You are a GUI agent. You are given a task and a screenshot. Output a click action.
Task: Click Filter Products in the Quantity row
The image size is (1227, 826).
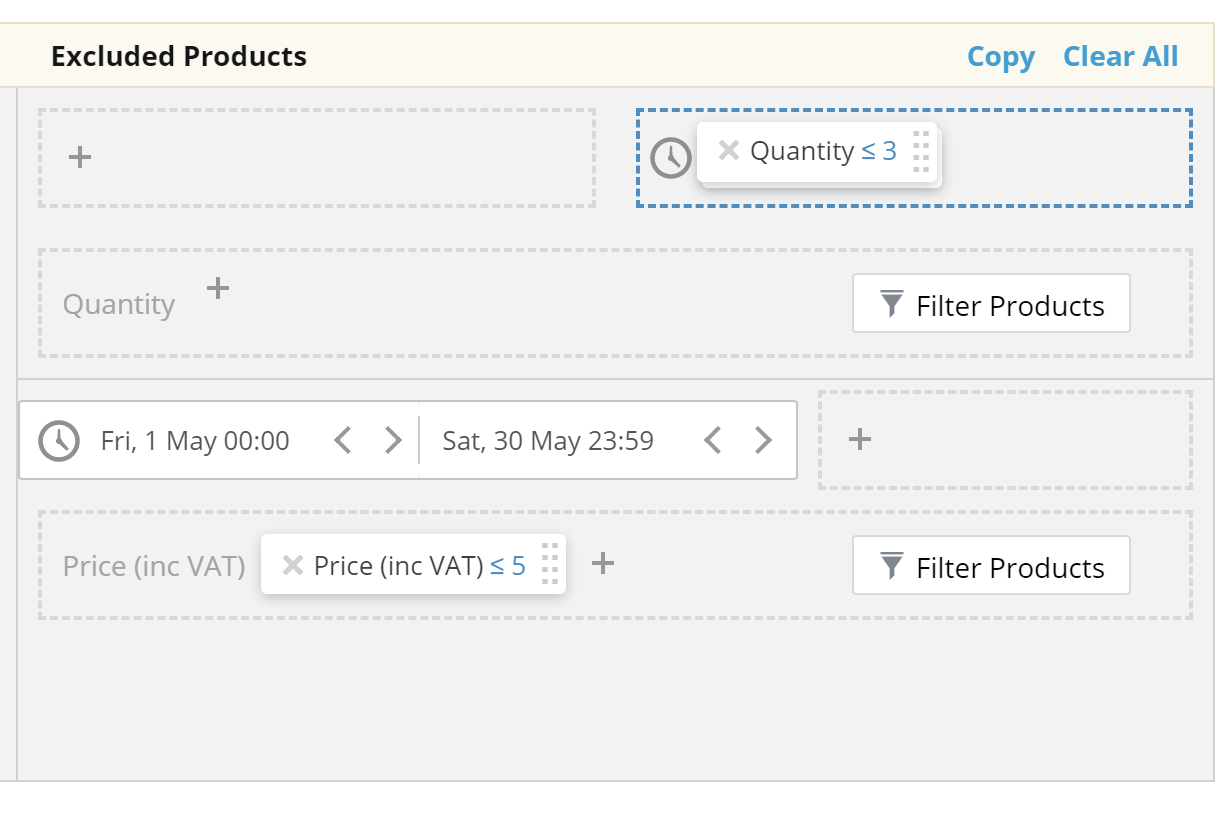coord(991,304)
